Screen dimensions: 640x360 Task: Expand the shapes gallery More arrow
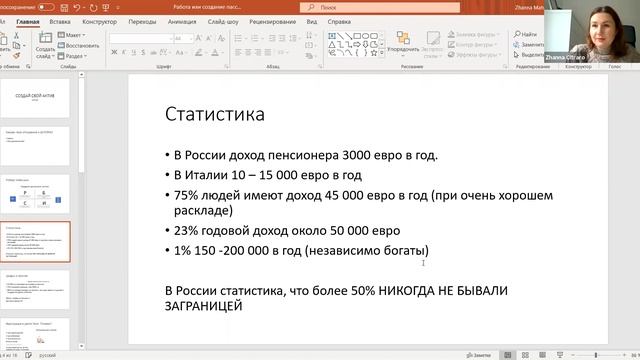pos(382,53)
